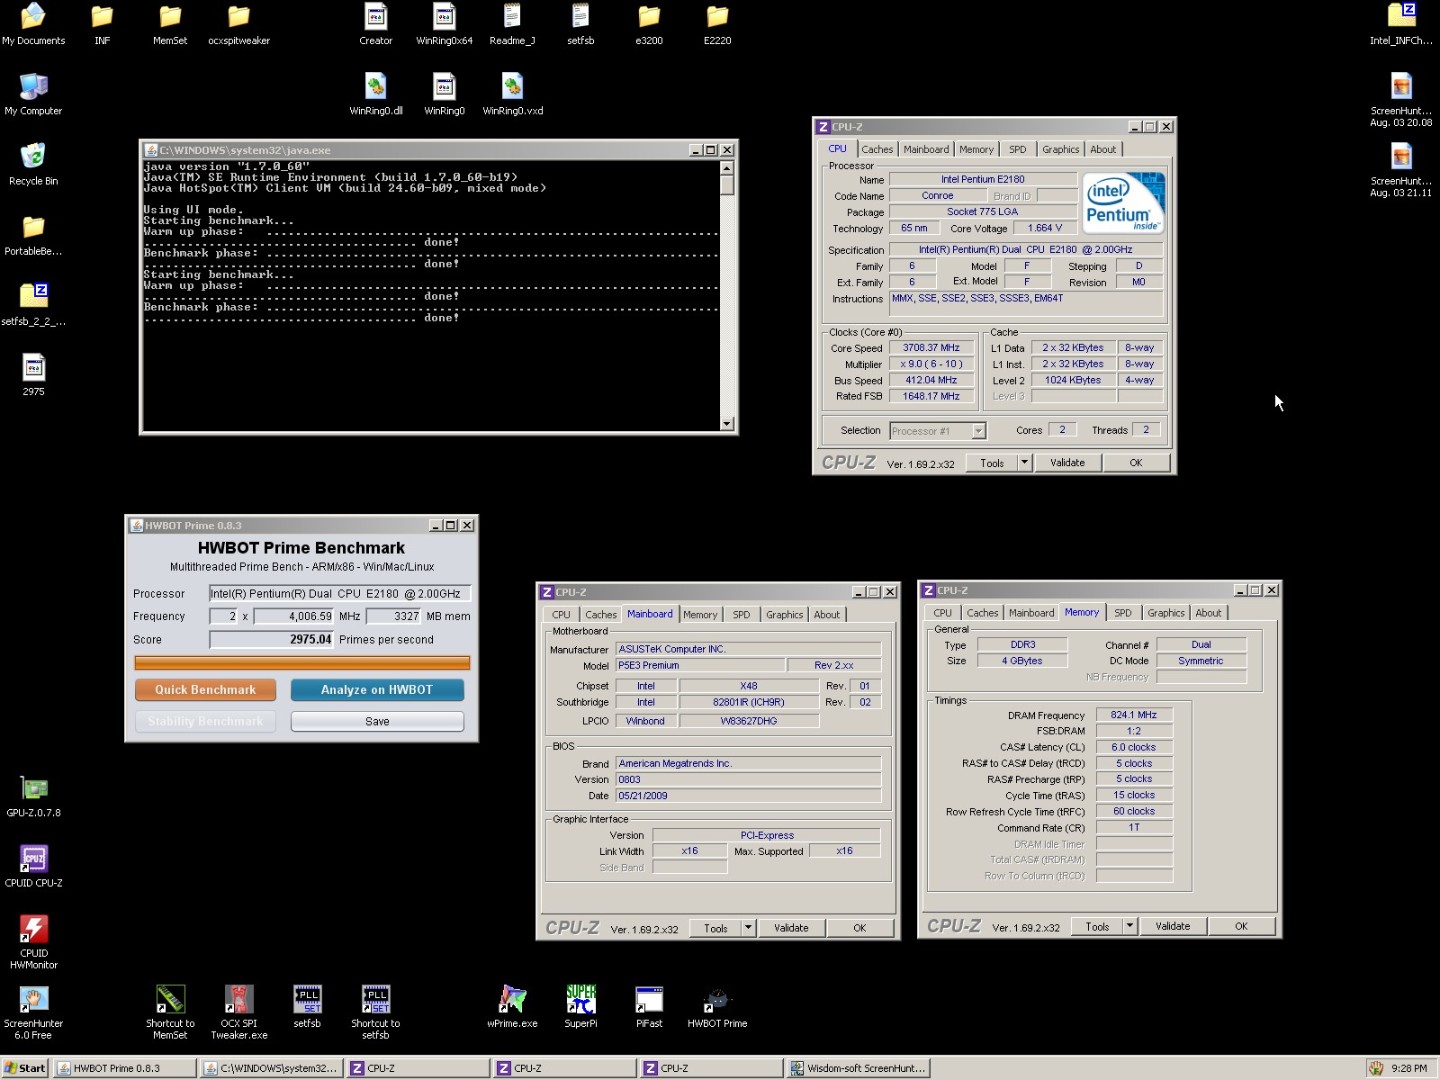Image resolution: width=1440 pixels, height=1080 pixels.
Task: Open Tools dropdown arrow in CPU-Z CPU window
Action: point(1024,462)
